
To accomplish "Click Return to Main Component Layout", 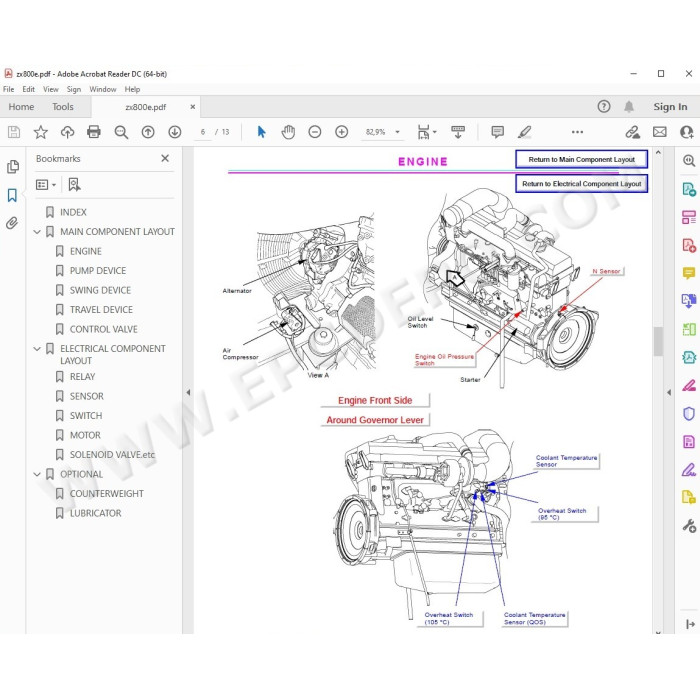I will click(581, 159).
